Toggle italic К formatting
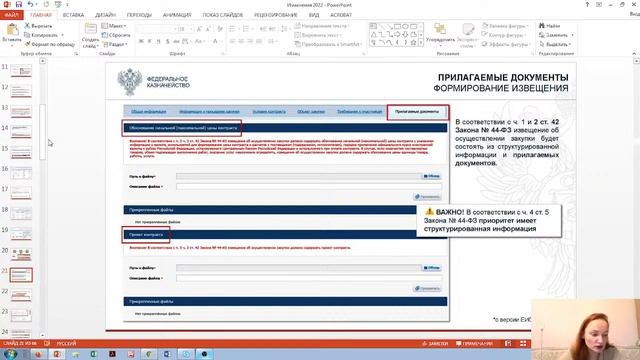 coord(150,41)
